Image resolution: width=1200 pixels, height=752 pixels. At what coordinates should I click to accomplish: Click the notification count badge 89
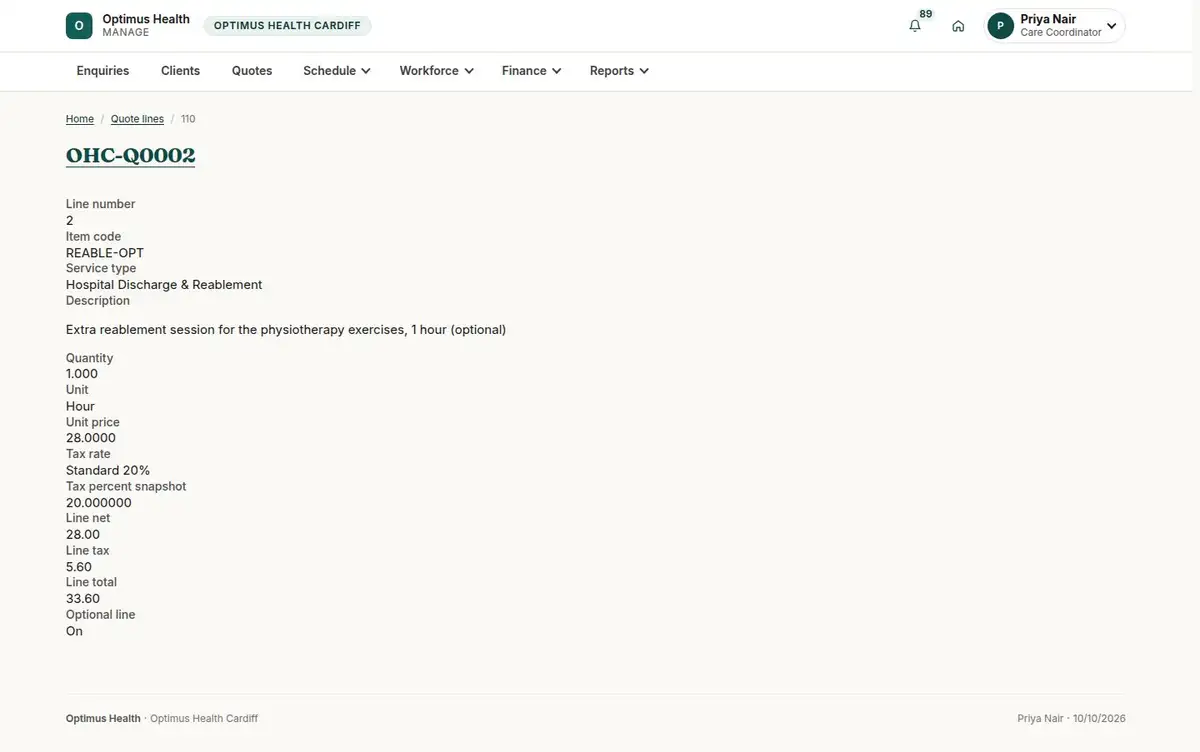pyautogui.click(x=926, y=14)
